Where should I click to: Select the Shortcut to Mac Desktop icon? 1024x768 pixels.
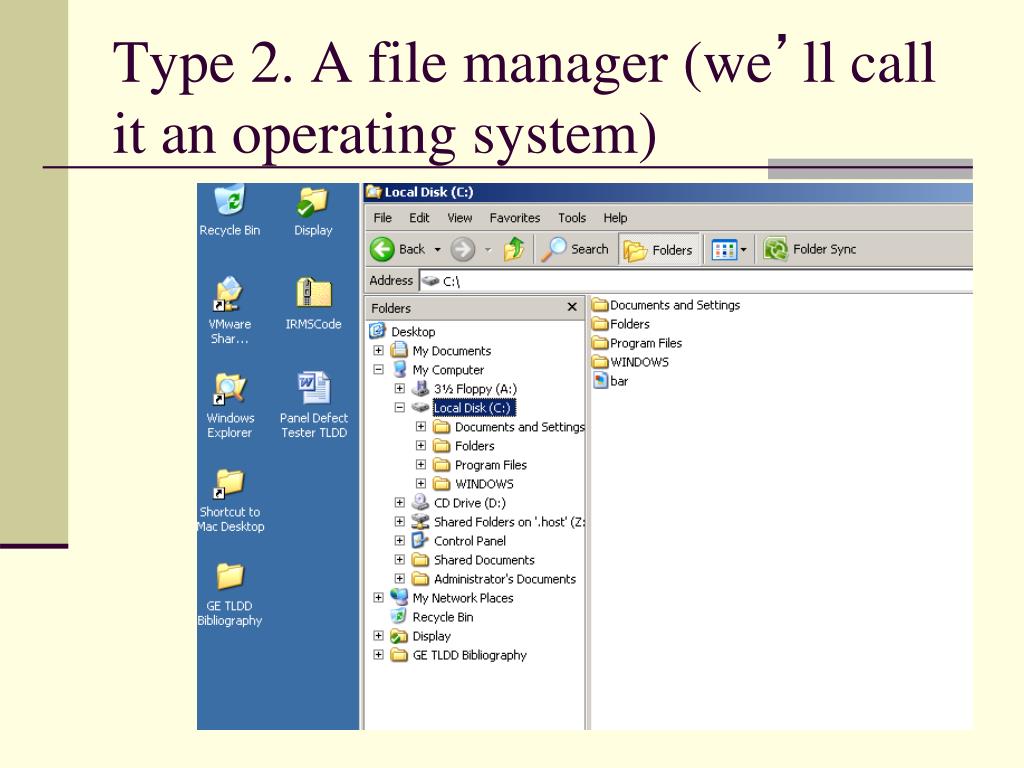pos(229,484)
